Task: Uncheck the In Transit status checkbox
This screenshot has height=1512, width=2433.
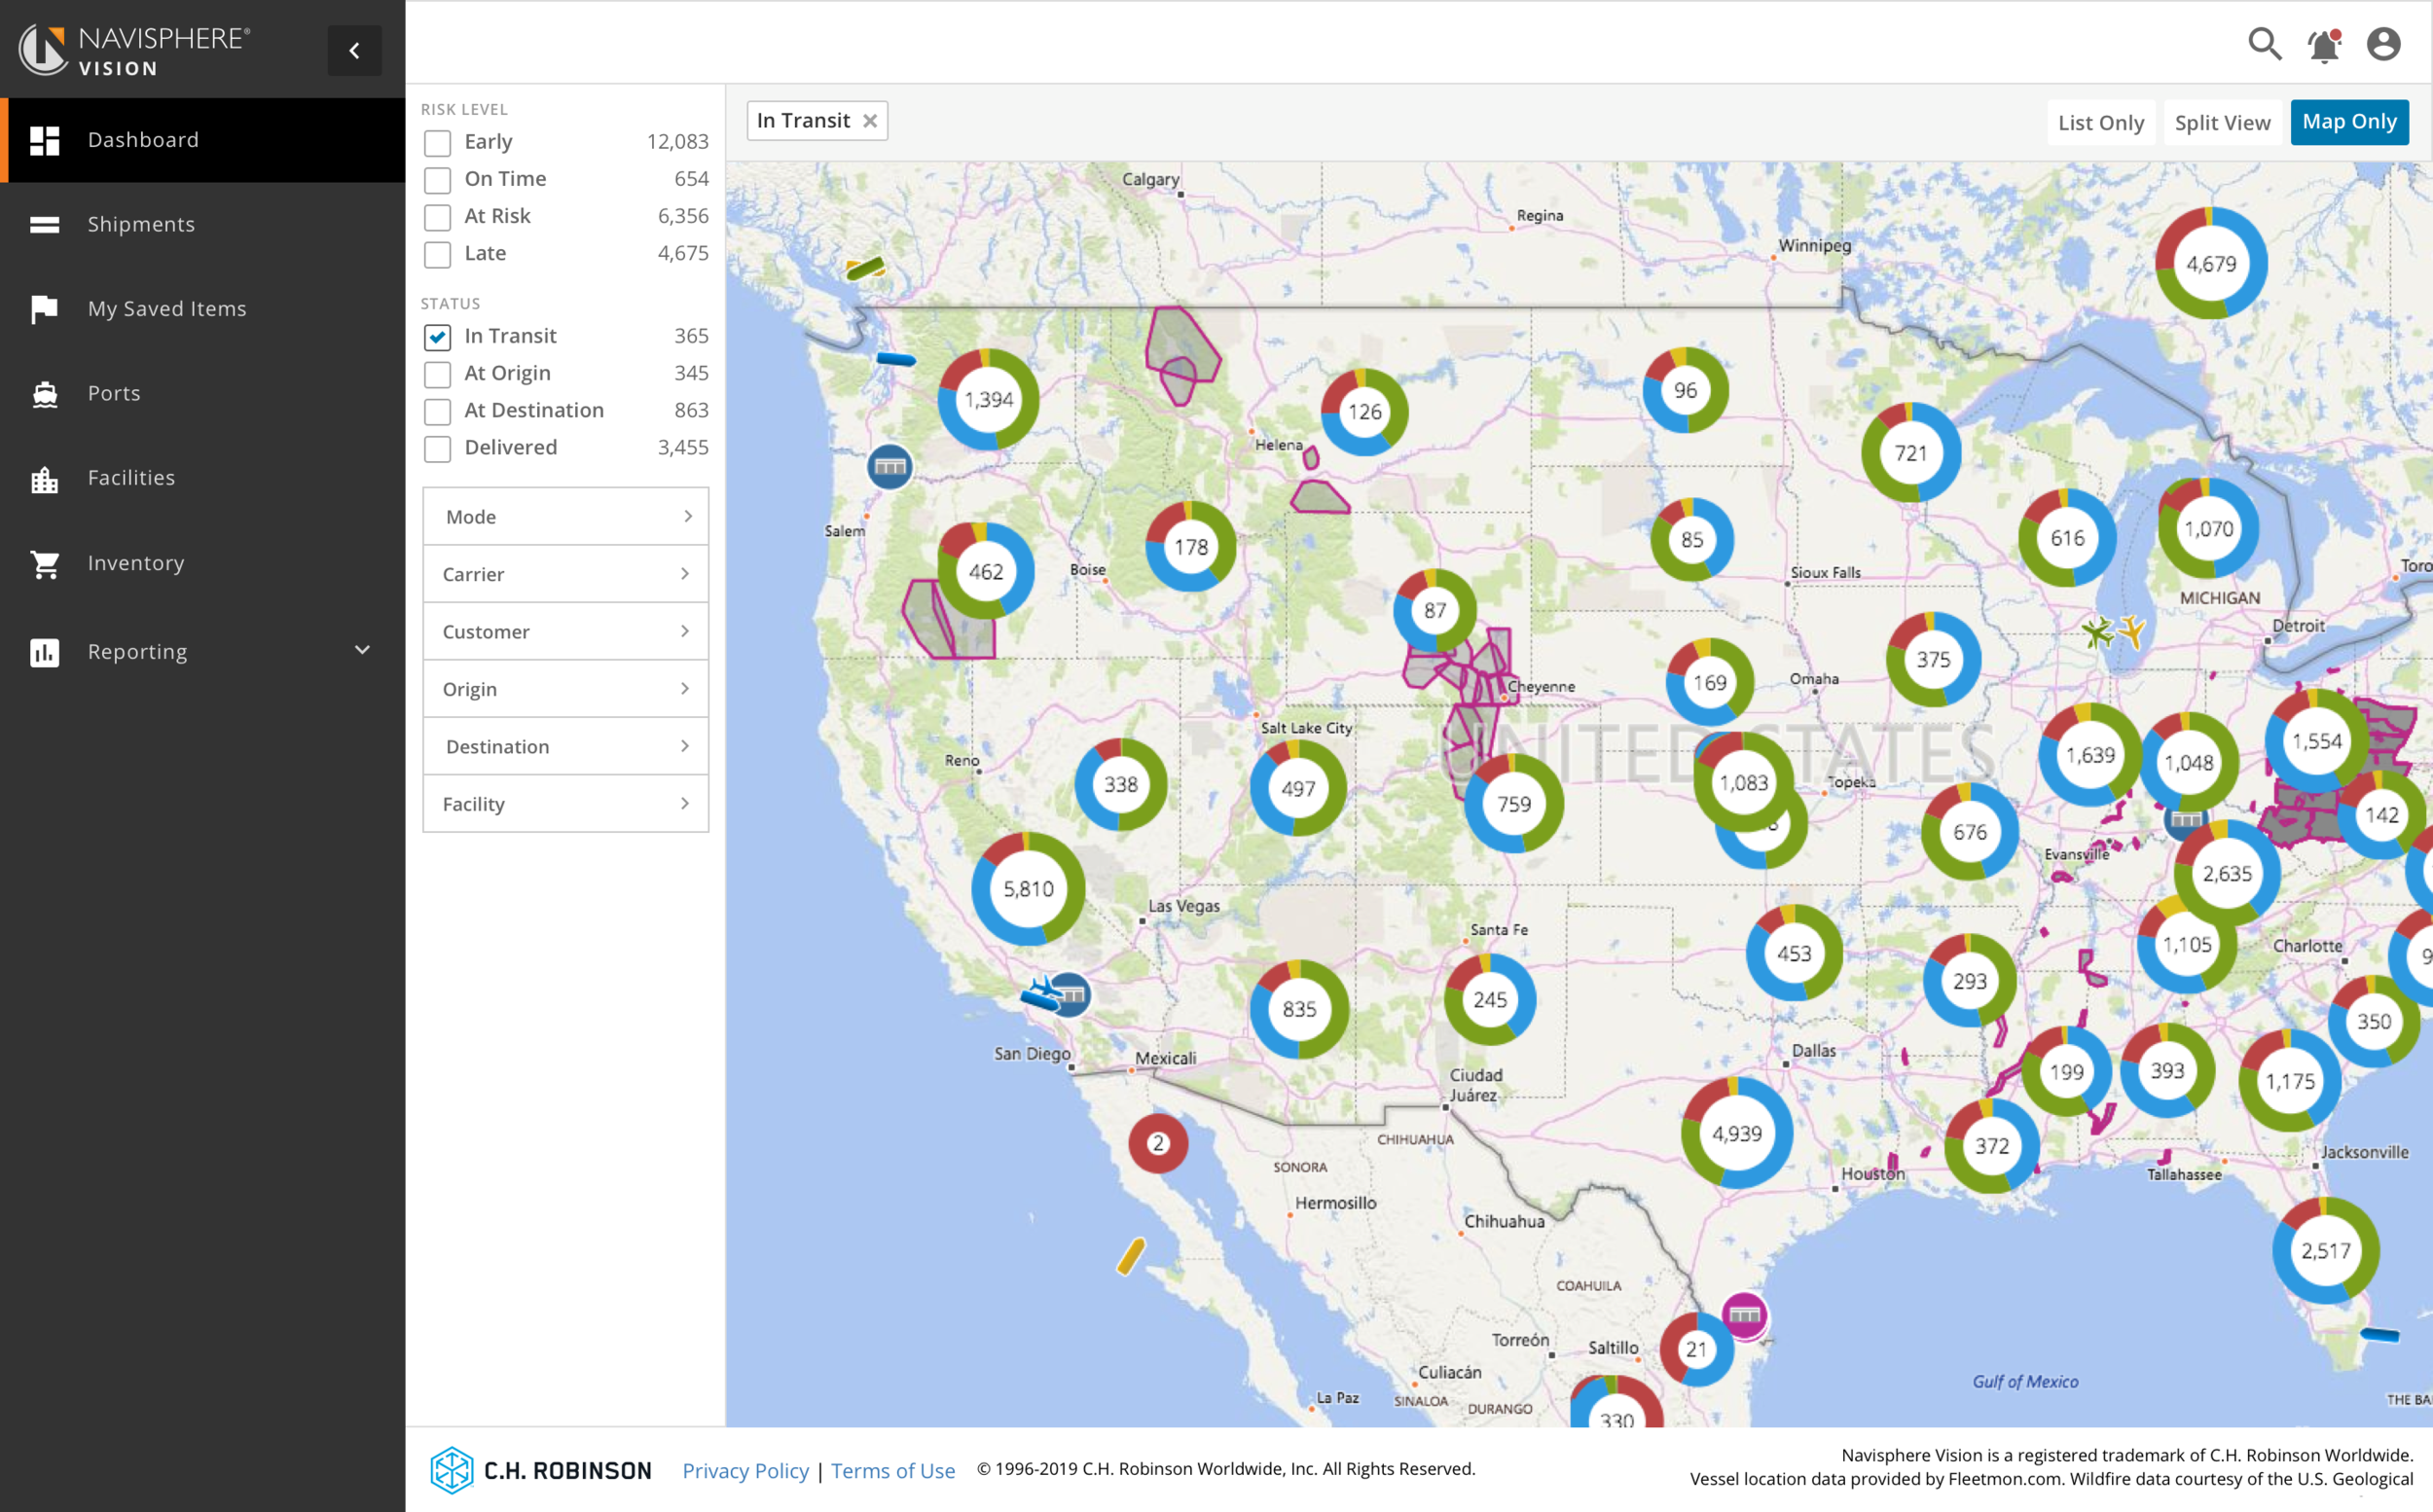Action: pyautogui.click(x=437, y=337)
